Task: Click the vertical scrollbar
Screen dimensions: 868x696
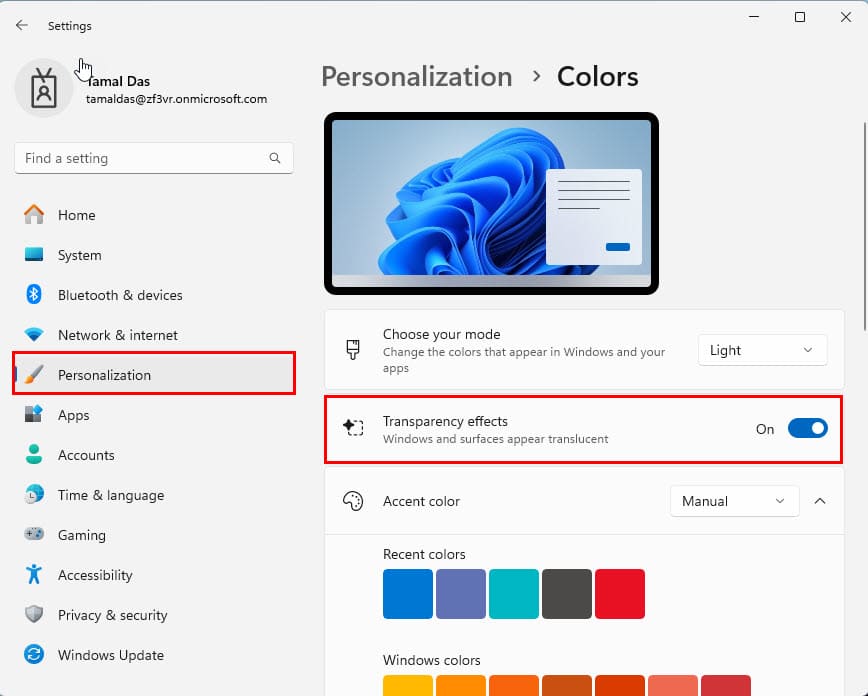Action: (865, 227)
